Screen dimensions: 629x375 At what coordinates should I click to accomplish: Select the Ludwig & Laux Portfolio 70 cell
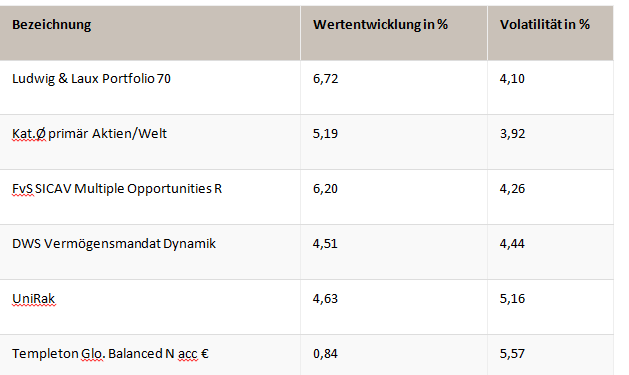tap(150, 87)
